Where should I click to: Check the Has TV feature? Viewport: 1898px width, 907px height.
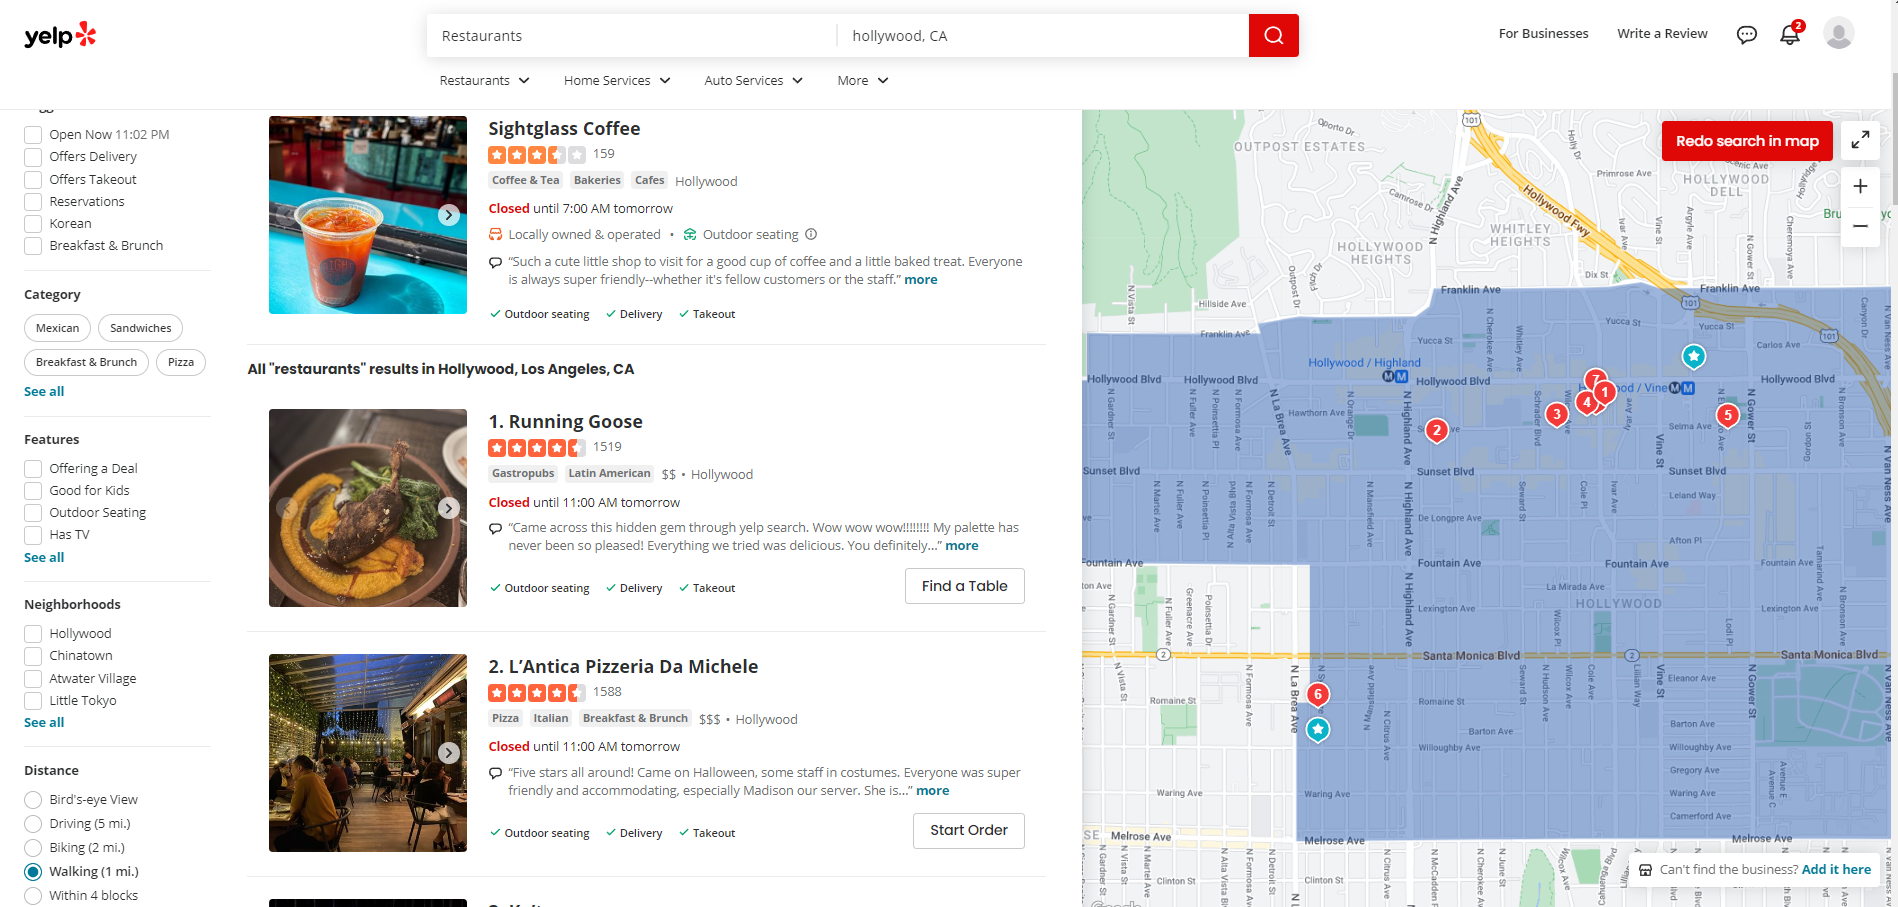click(x=33, y=535)
